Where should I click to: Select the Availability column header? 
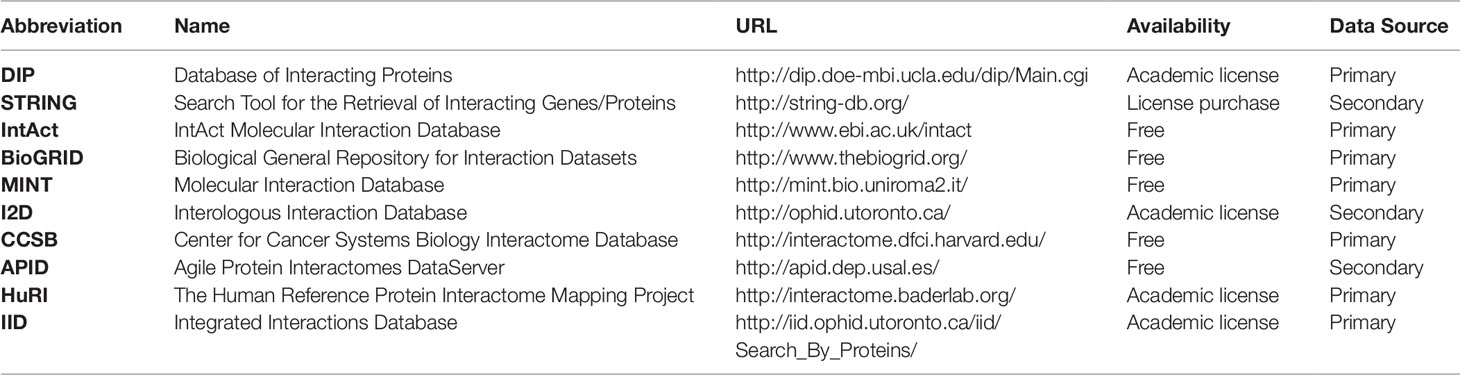(1178, 27)
